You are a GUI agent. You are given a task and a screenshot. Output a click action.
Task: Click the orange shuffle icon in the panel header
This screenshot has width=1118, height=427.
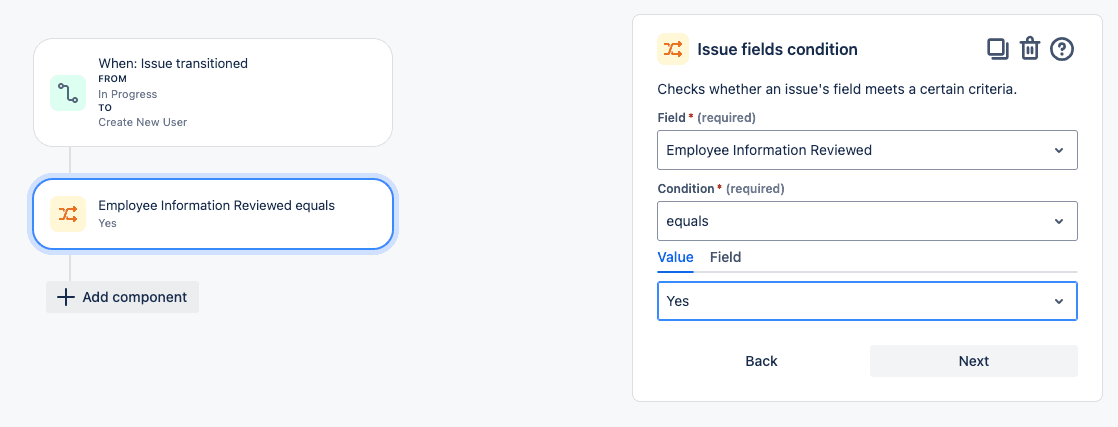coord(672,49)
